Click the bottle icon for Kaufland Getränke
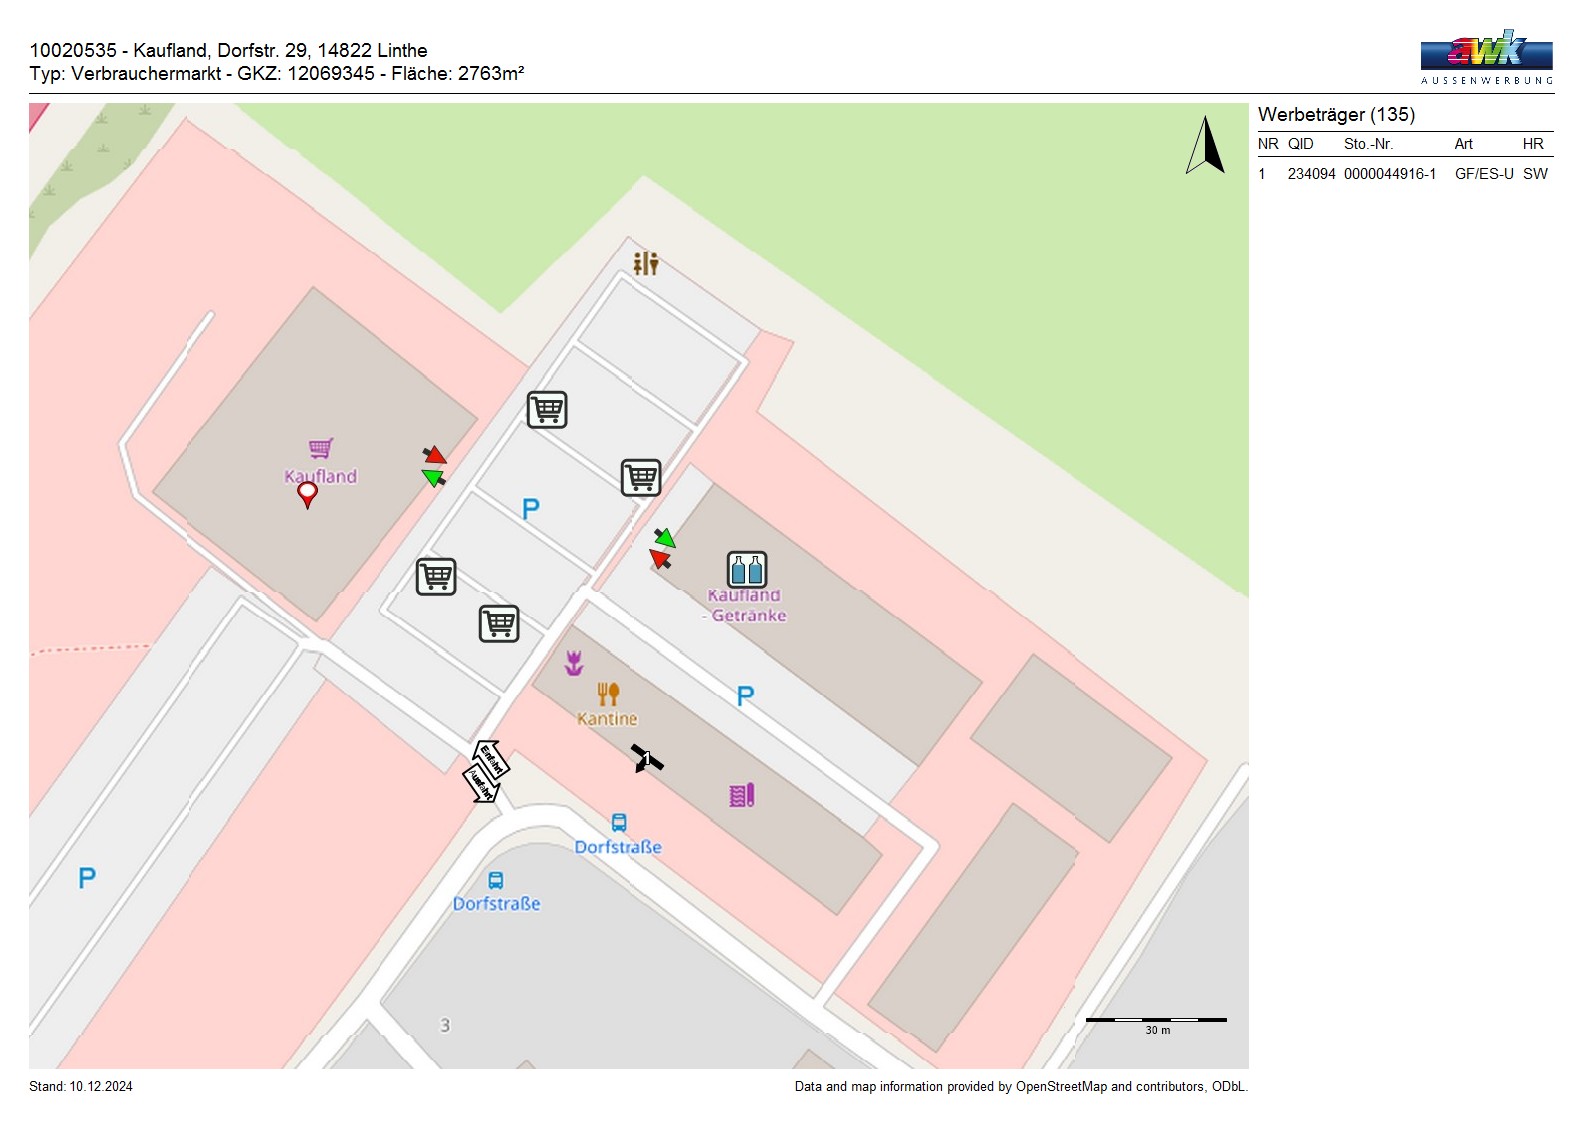The height and width of the screenshot is (1123, 1587). coord(747,569)
